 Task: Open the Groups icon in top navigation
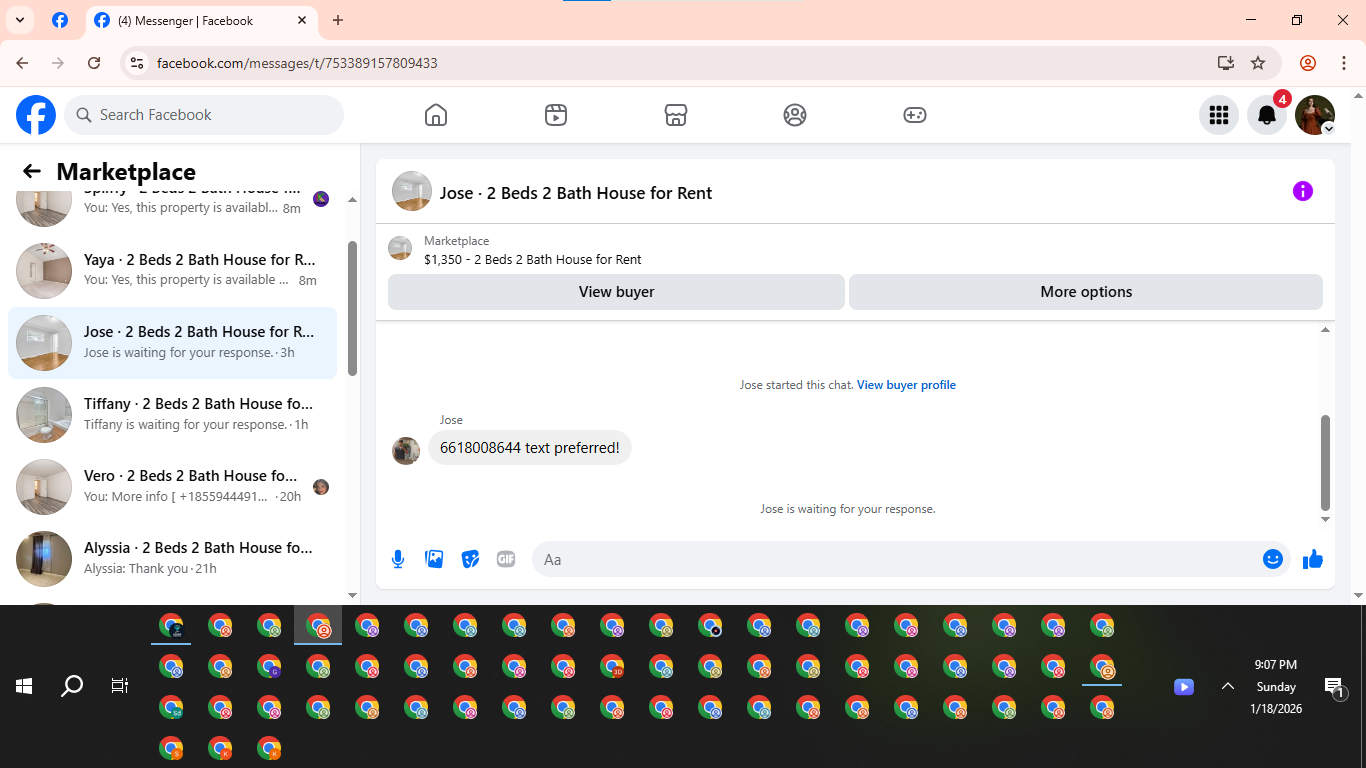tap(795, 115)
